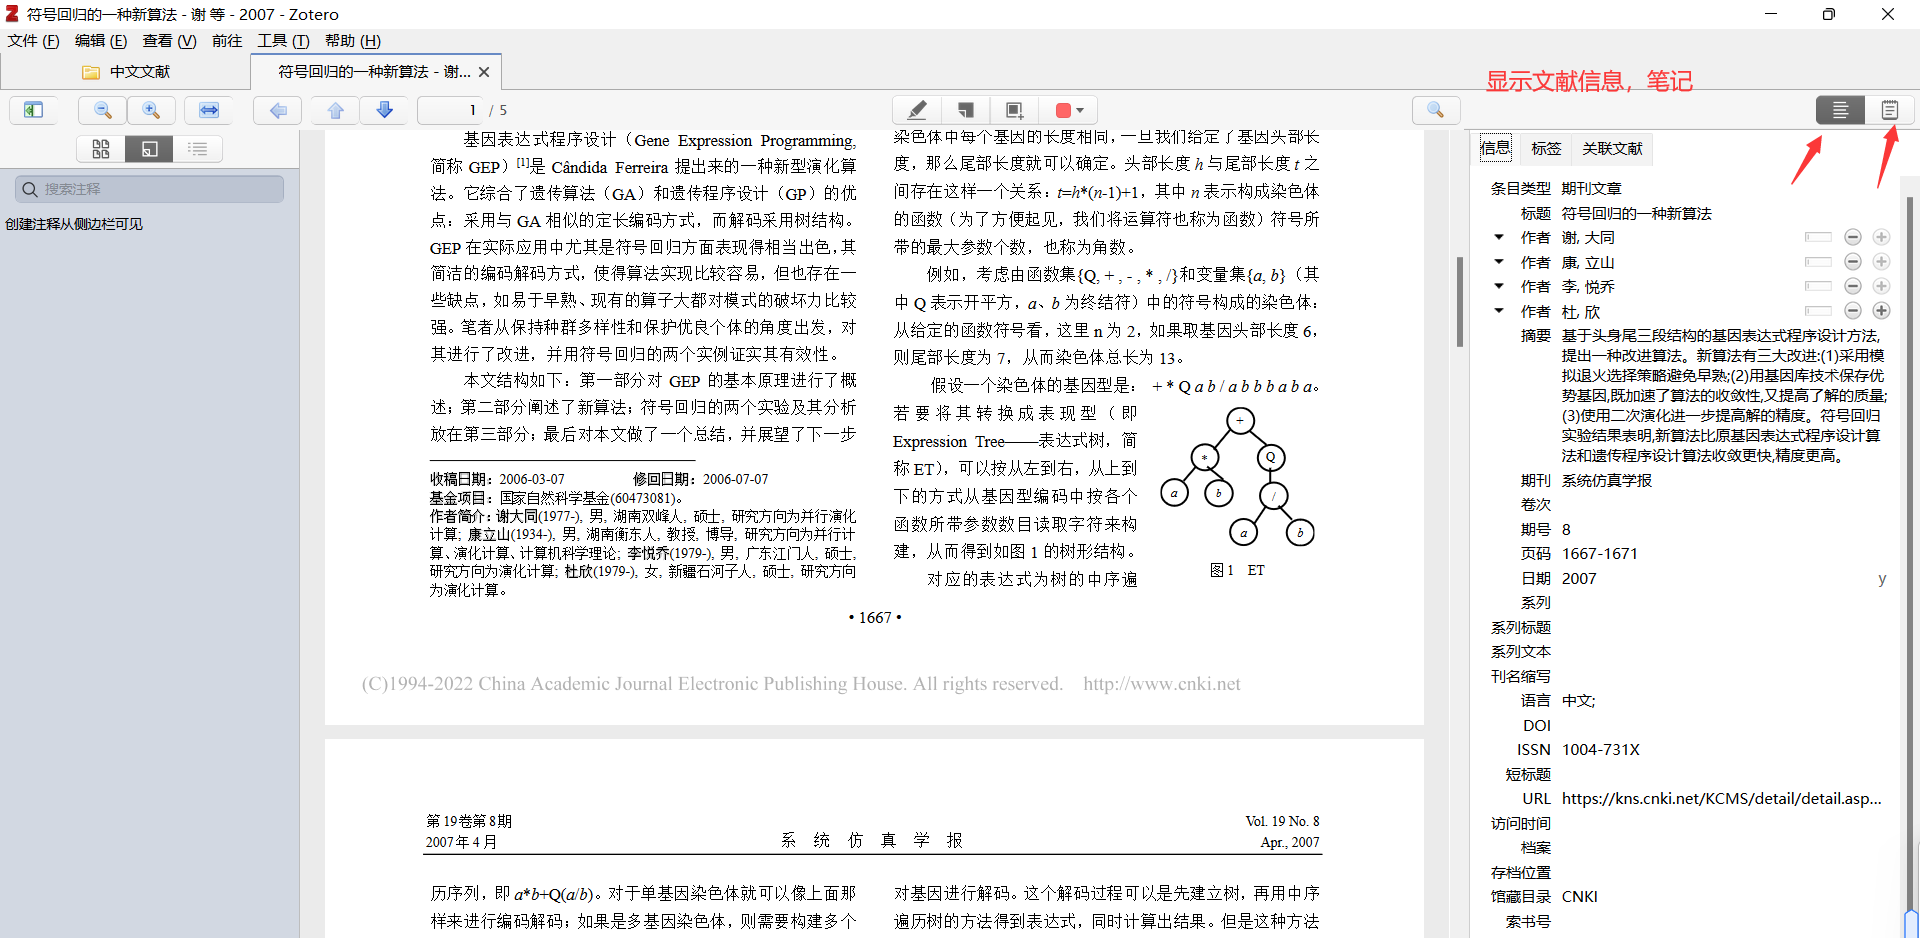The image size is (1920, 938).
Task: Edit the title 符号回归的一种新算法
Action: click(x=1637, y=213)
